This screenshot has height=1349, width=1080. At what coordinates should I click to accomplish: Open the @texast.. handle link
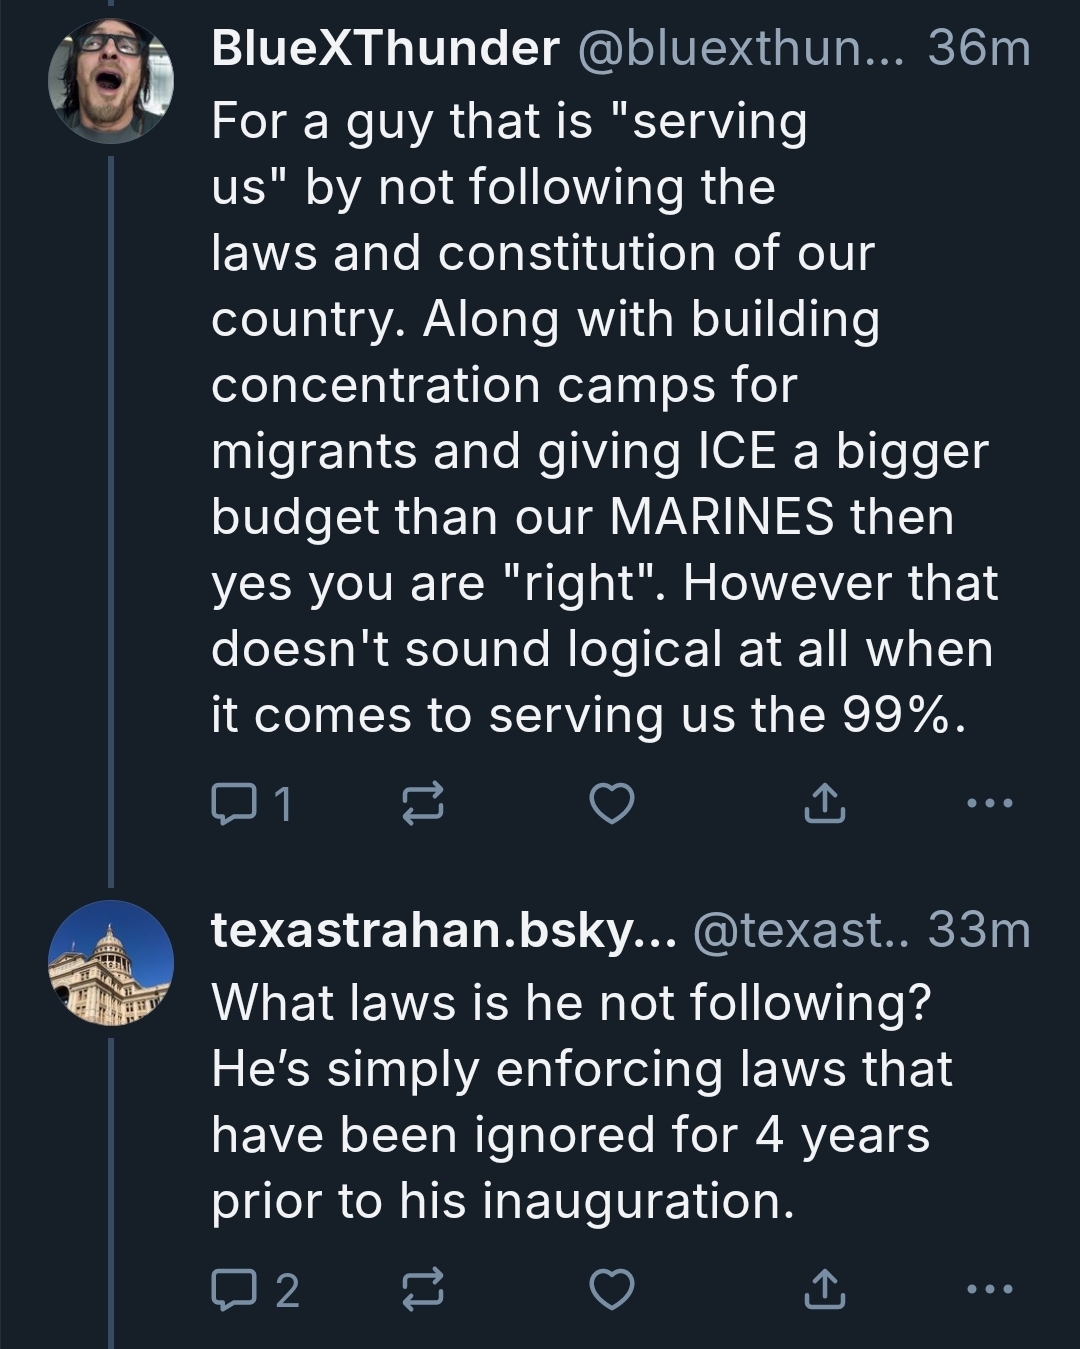(x=802, y=930)
